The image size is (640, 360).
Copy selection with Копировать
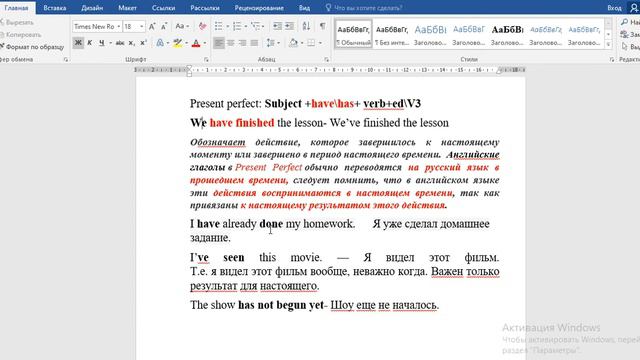(21, 35)
